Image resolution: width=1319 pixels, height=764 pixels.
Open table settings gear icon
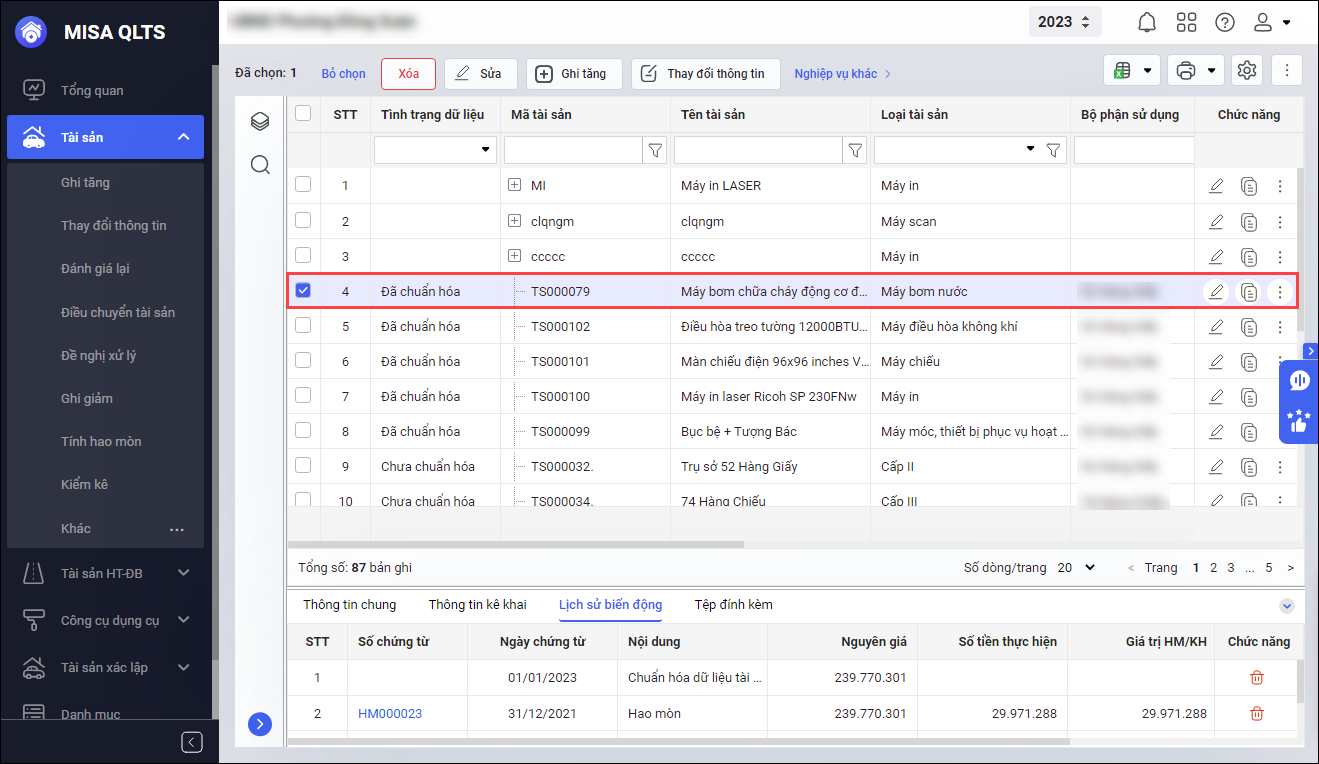(x=1246, y=71)
